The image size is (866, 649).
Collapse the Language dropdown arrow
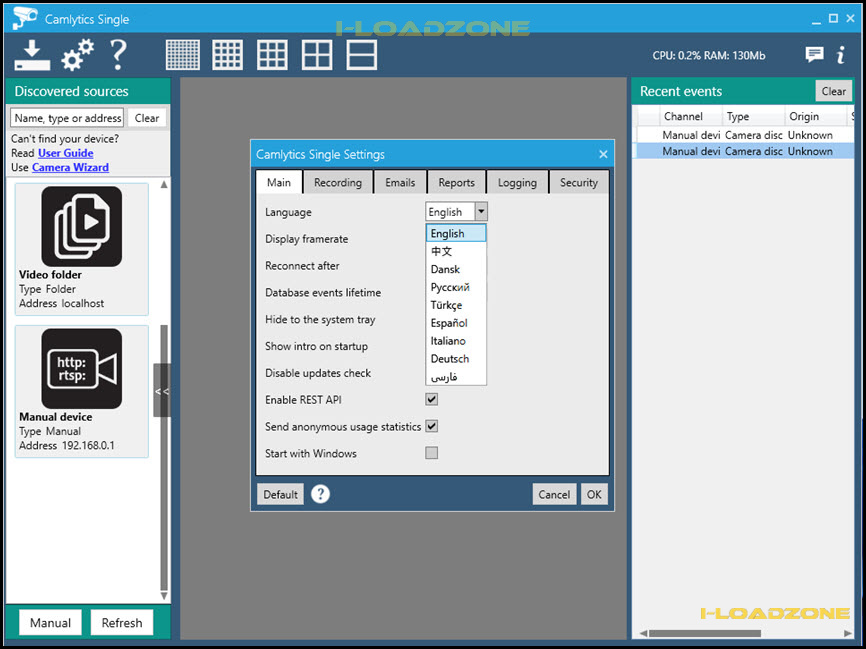(x=481, y=212)
